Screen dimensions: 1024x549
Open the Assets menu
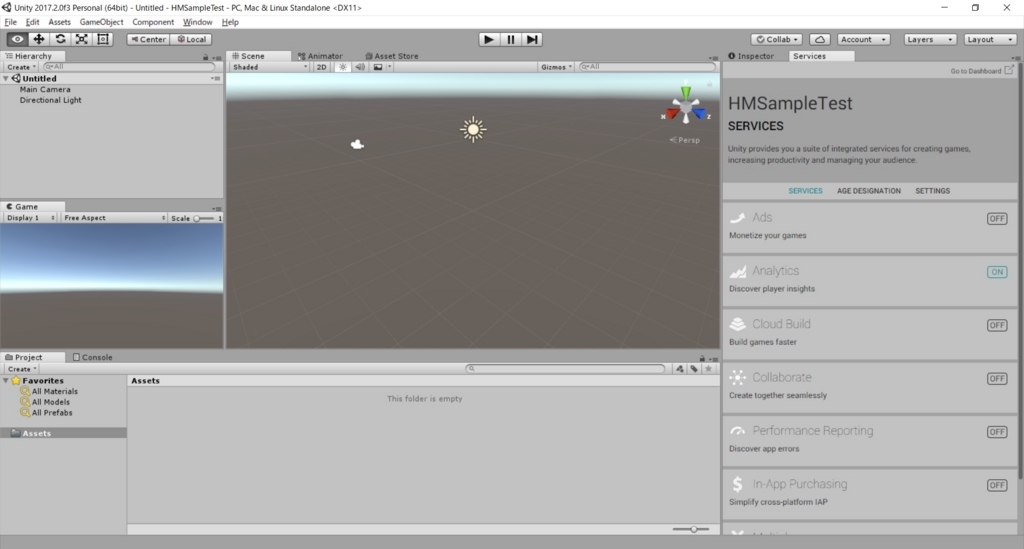pyautogui.click(x=59, y=22)
